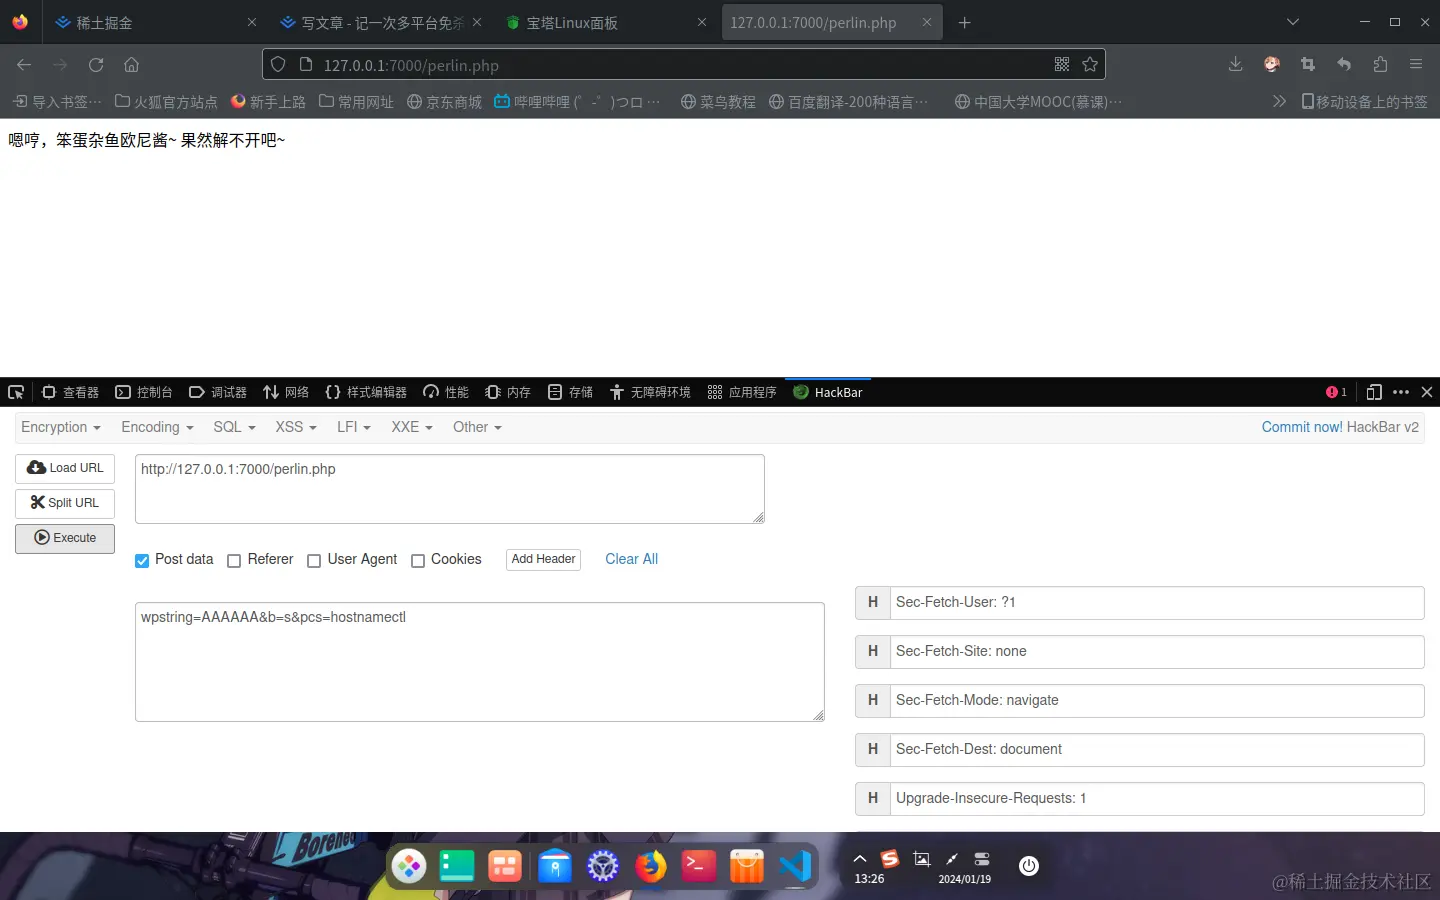Open Firefox hamburger application menu
The width and height of the screenshot is (1440, 900).
click(1415, 65)
